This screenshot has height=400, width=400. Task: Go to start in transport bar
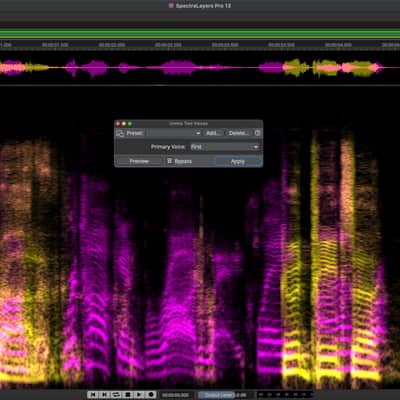[93, 395]
